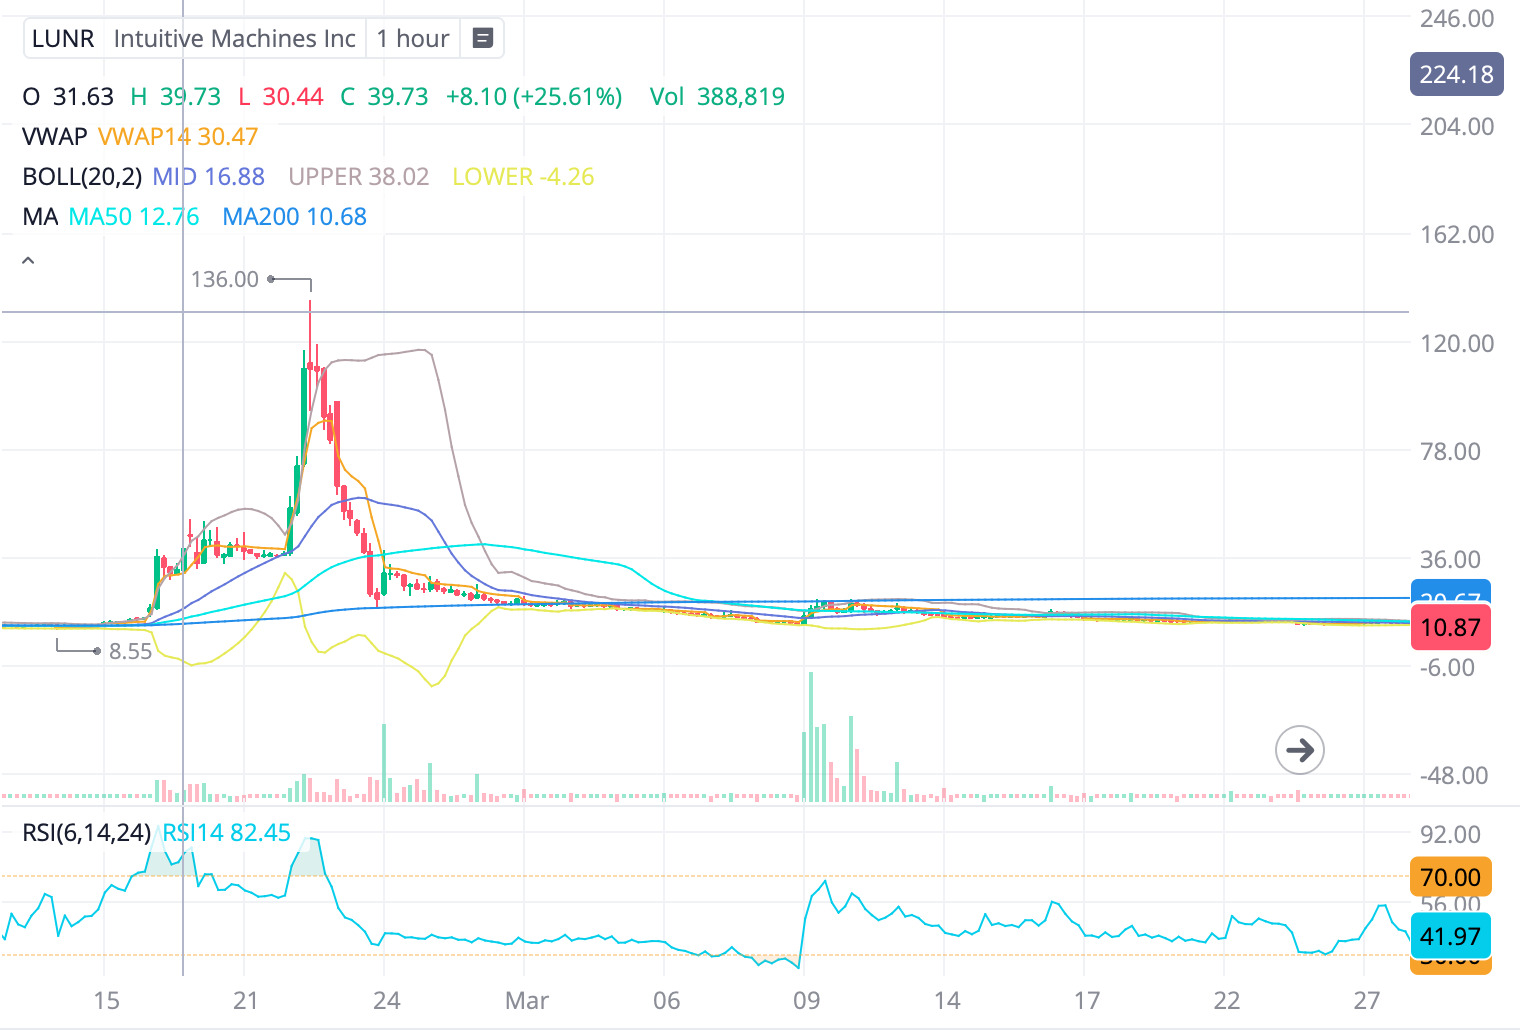Click the 24 date label on time axis
Image resolution: width=1520 pixels, height=1030 pixels.
[386, 1000]
